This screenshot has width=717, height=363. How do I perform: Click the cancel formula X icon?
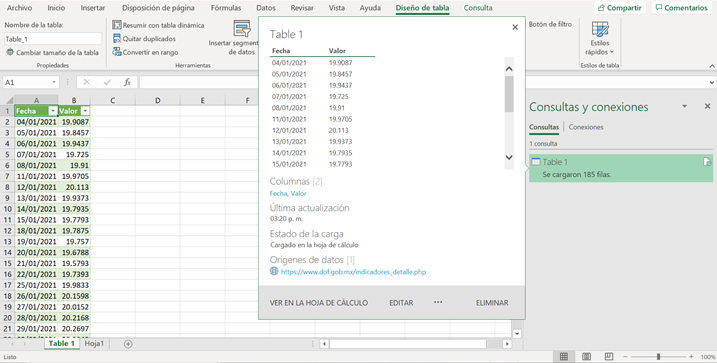pos(86,82)
